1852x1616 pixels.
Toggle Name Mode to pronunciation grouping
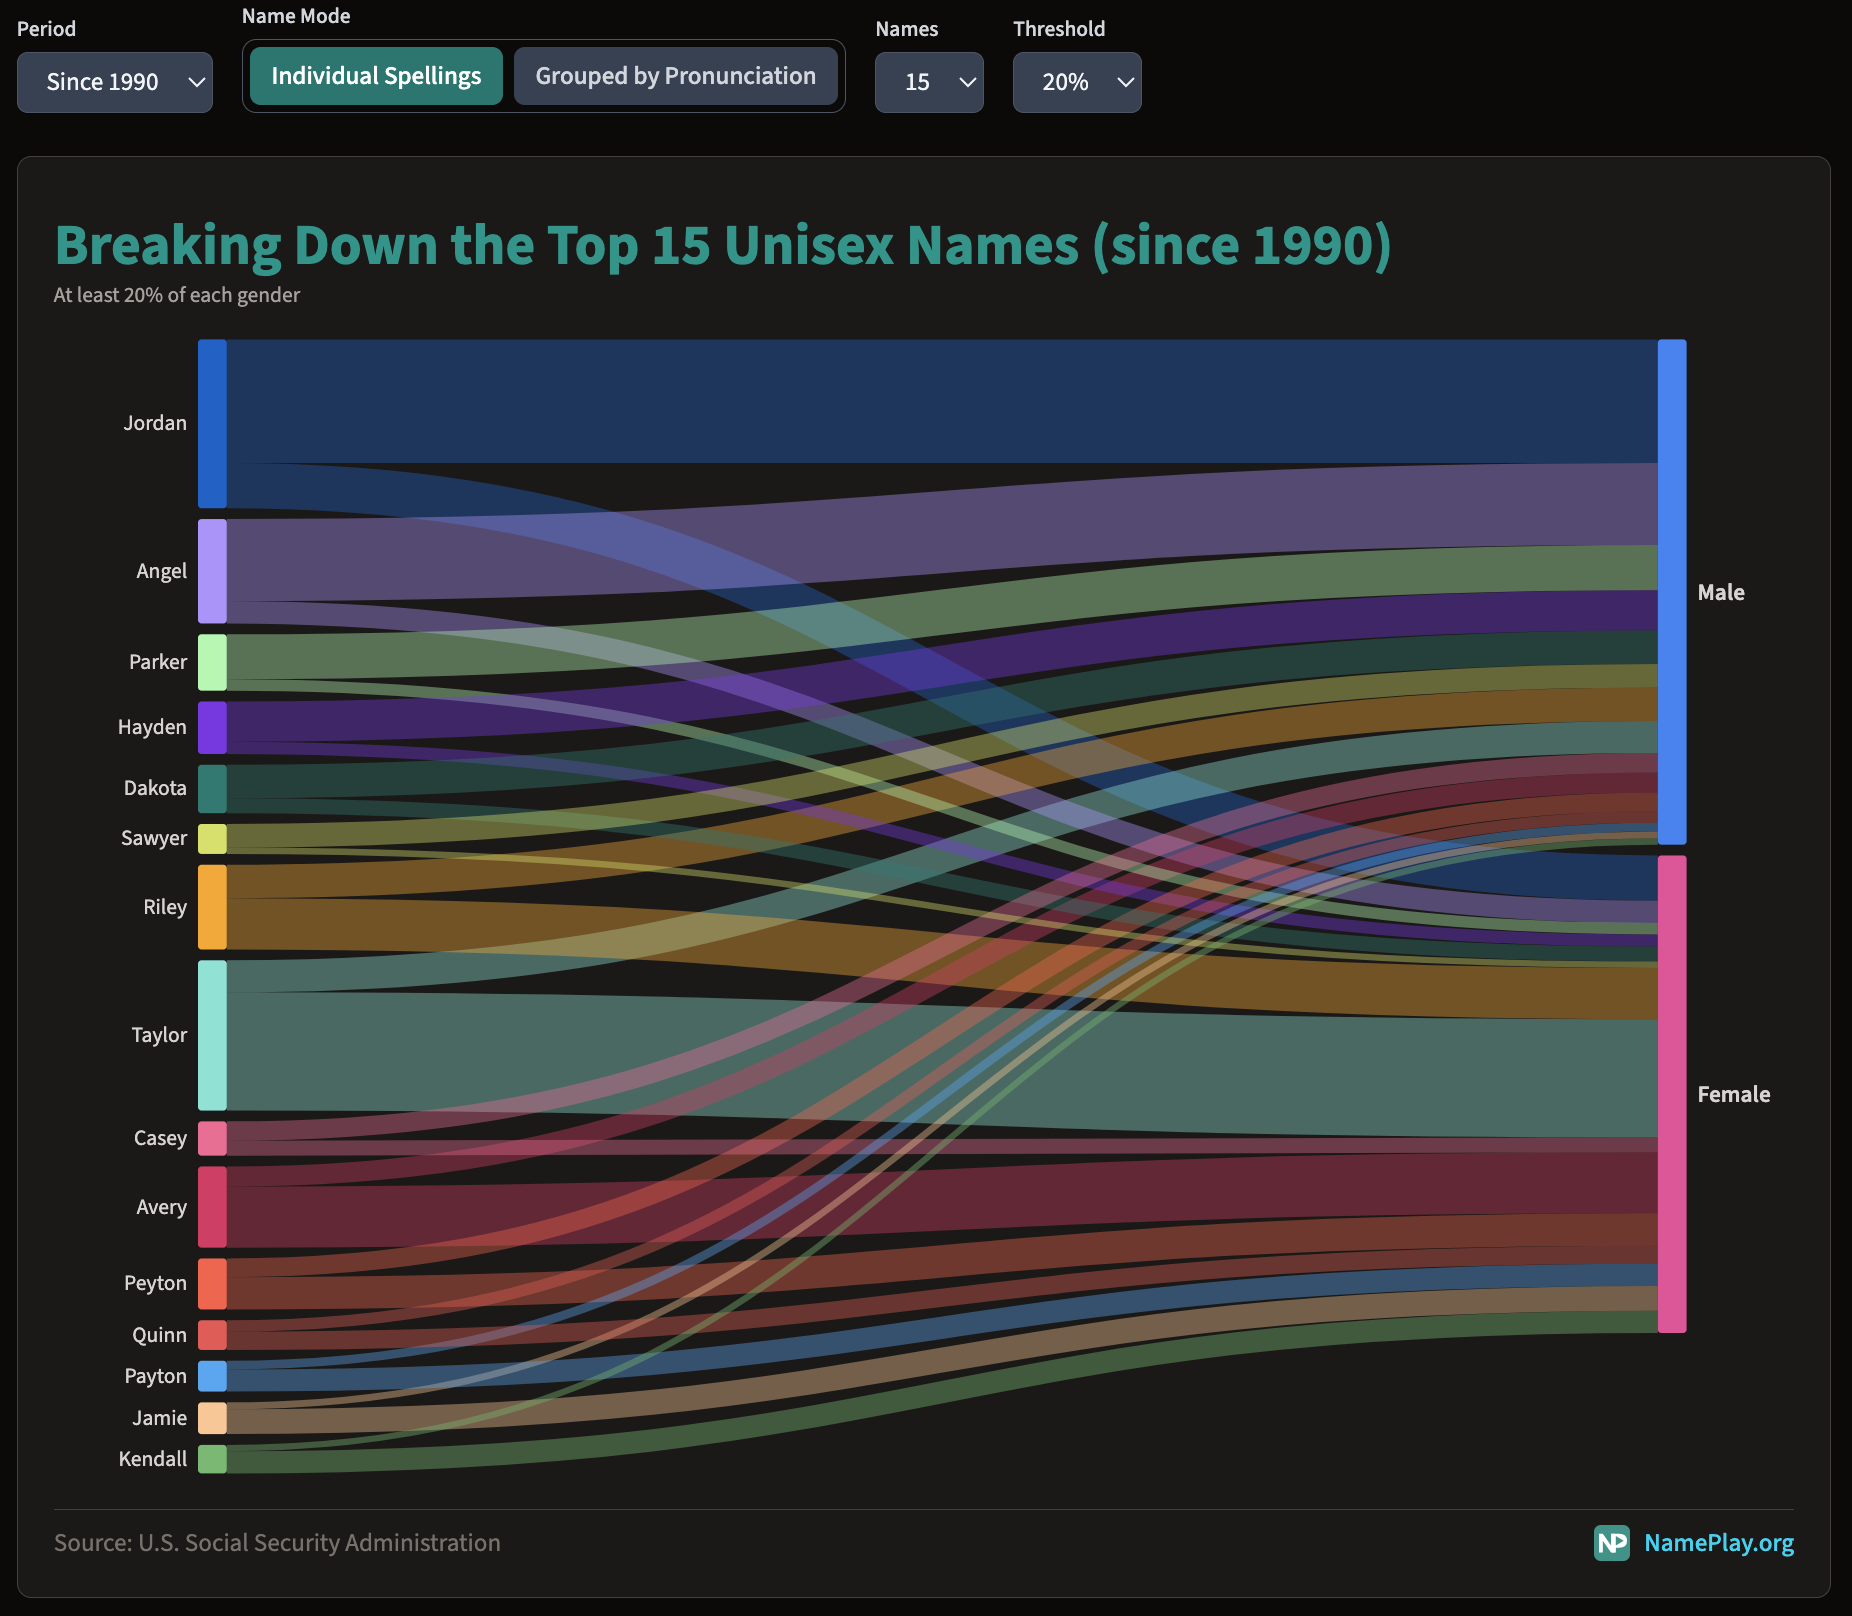click(x=676, y=75)
